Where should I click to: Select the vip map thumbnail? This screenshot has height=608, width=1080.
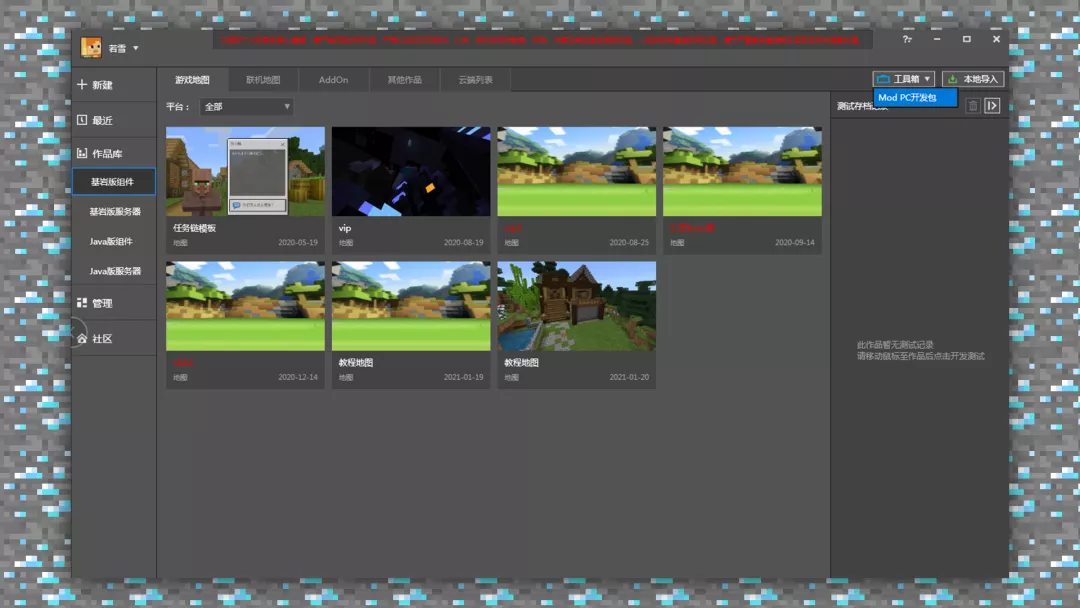click(x=411, y=171)
